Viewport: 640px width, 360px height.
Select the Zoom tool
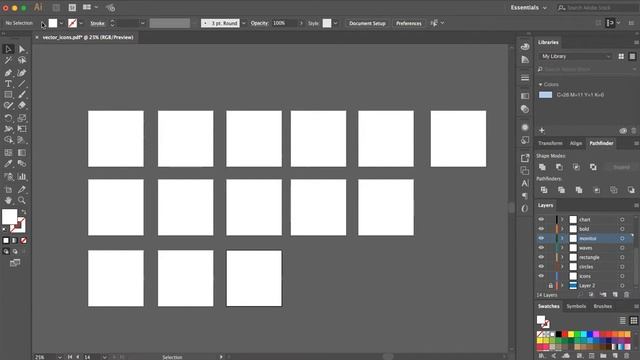click(22, 200)
